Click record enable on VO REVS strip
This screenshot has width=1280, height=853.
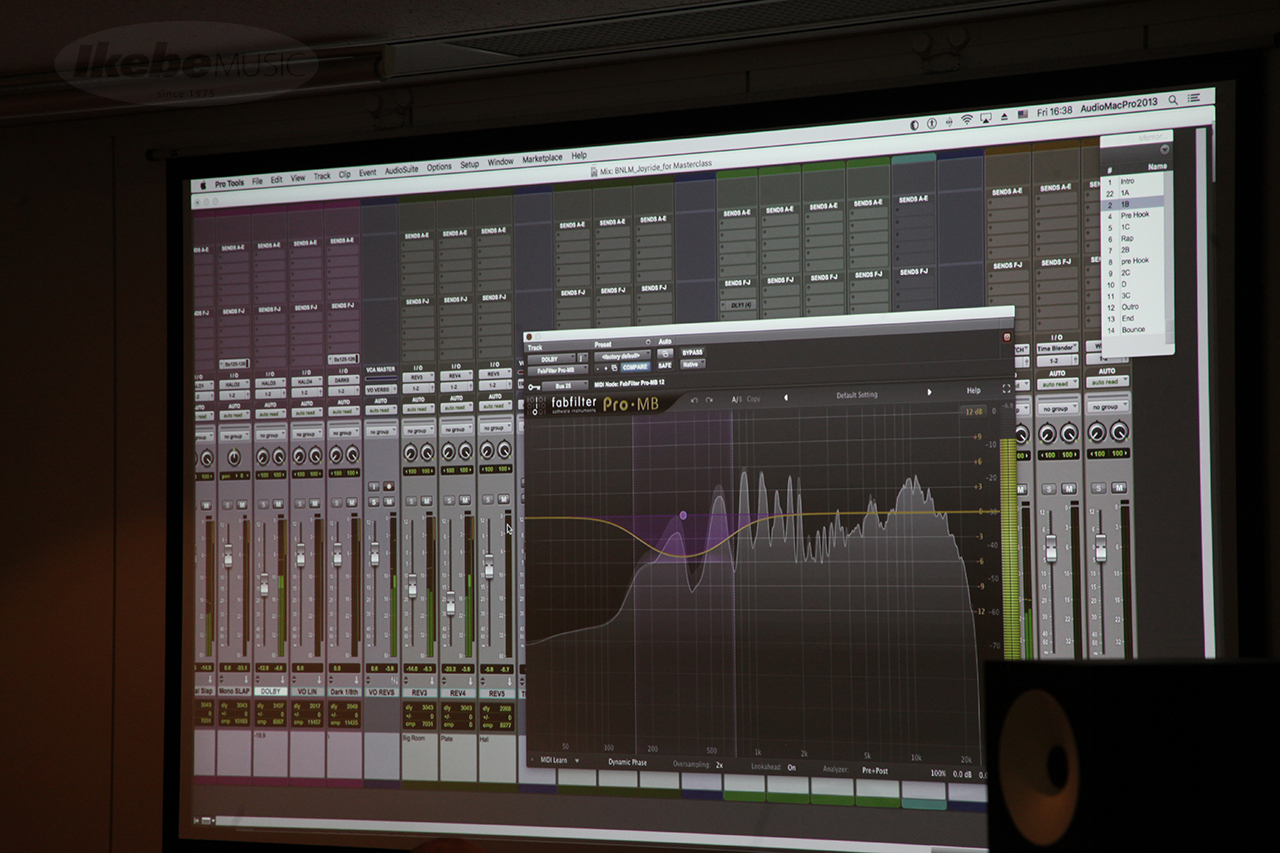click(388, 486)
